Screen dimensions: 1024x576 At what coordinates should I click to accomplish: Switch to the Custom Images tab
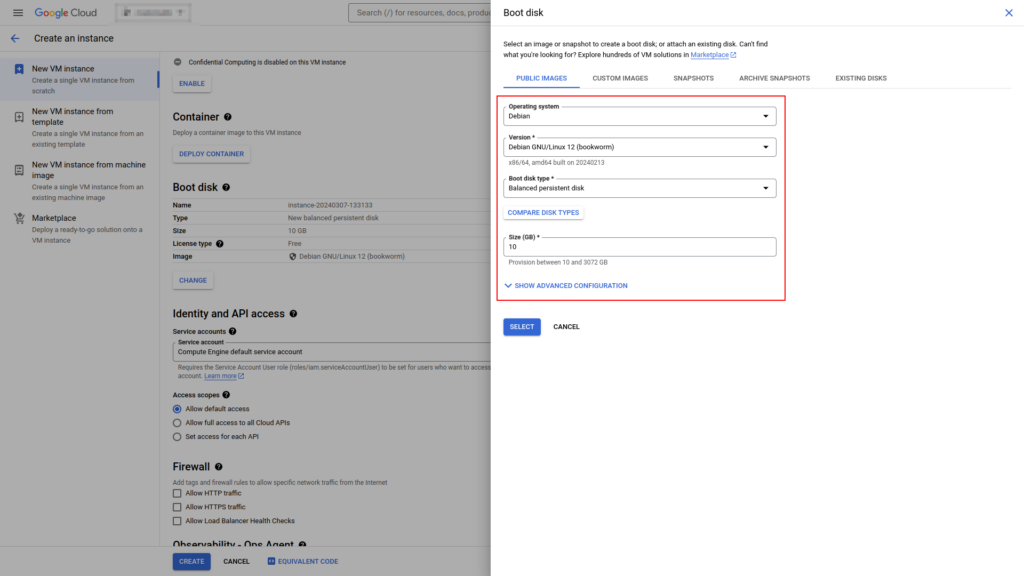point(620,78)
